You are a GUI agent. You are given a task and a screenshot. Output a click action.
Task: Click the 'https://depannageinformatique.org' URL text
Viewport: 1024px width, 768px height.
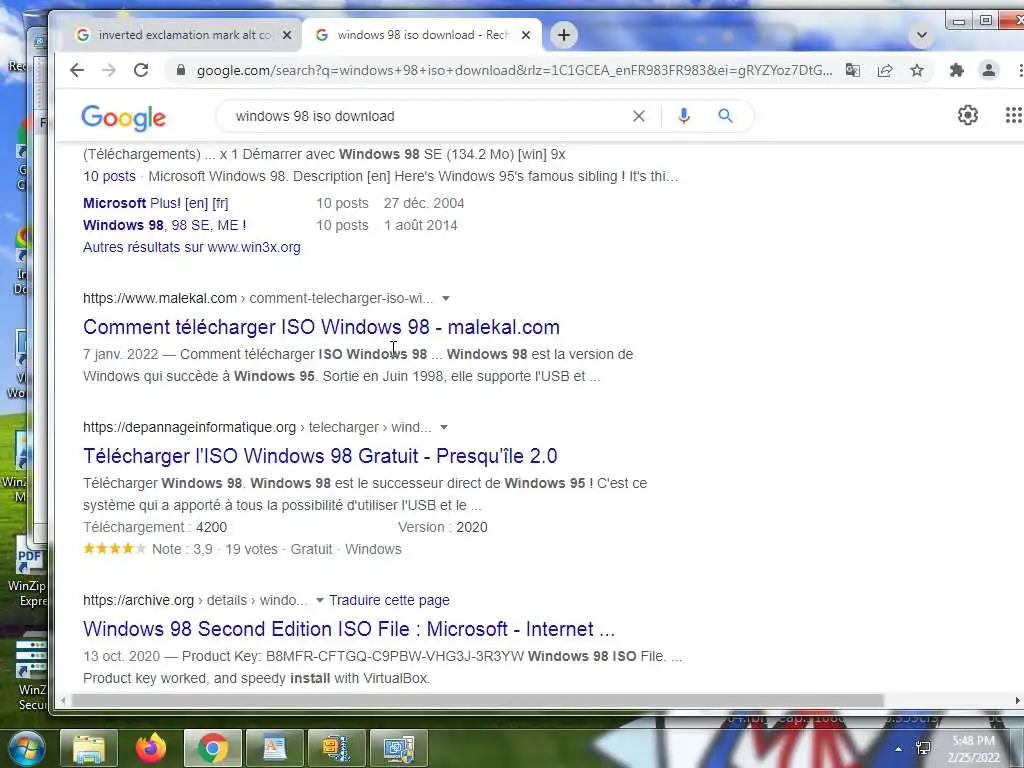[x=189, y=428]
